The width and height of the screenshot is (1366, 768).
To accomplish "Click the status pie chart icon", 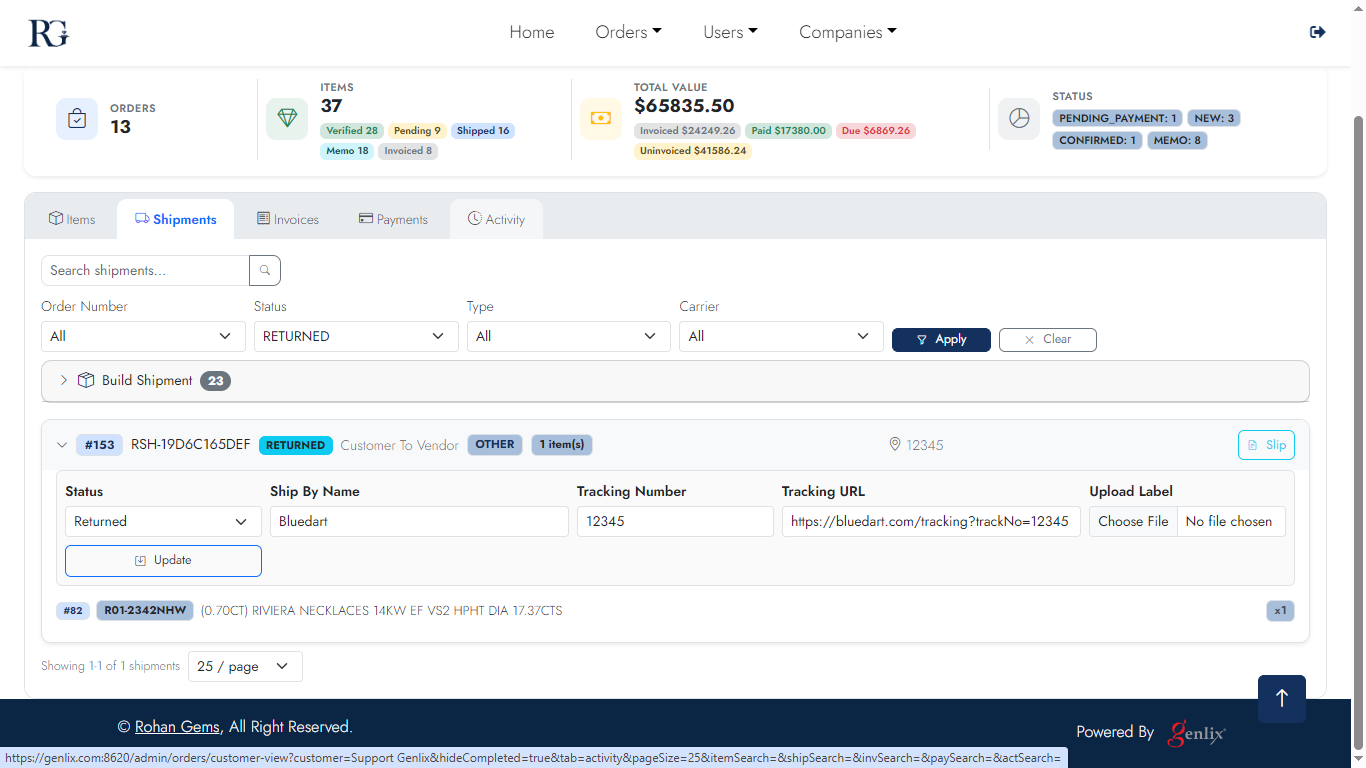I will (x=1018, y=119).
